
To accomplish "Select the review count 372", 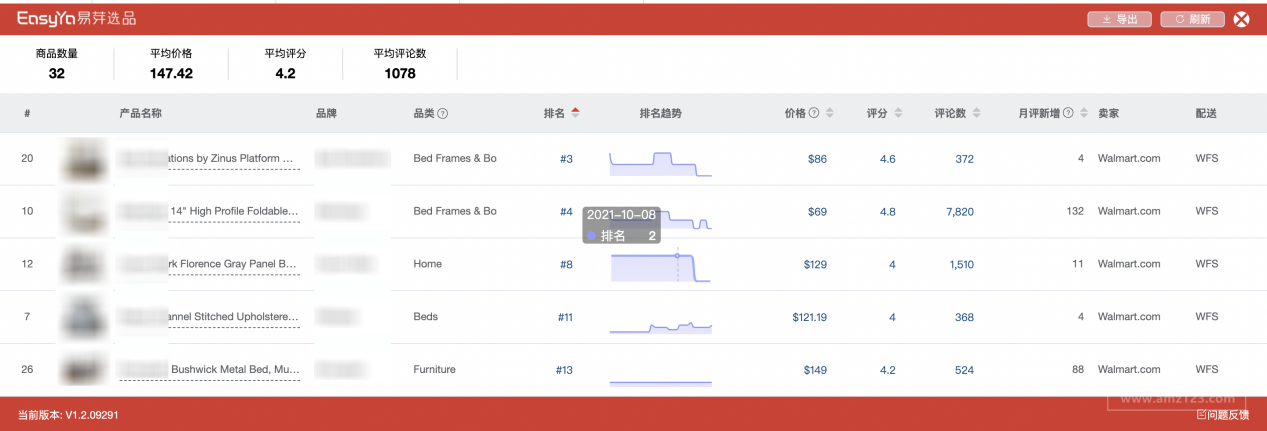I will point(964,159).
